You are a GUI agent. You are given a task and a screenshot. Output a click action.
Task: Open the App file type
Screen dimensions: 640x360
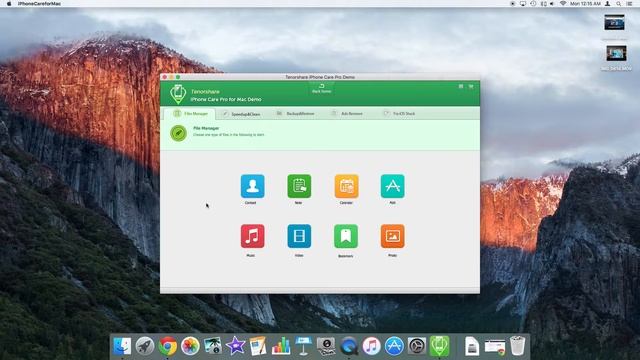point(392,186)
